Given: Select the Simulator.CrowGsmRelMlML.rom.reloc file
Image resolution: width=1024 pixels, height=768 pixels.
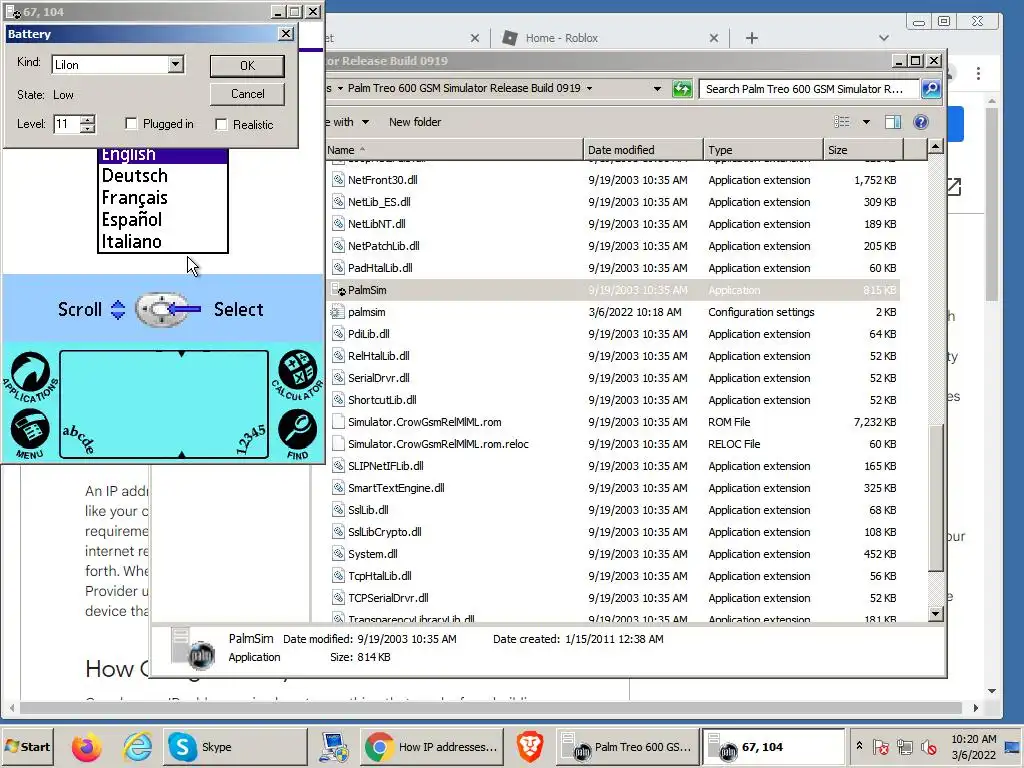Looking at the screenshot, I should [615, 444].
